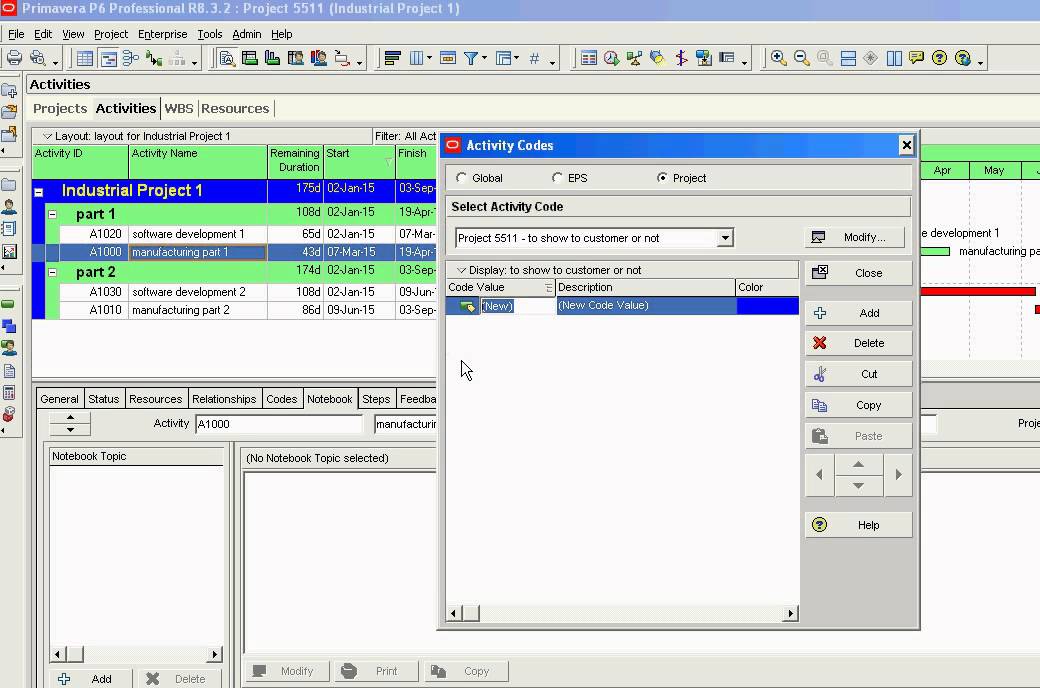The width and height of the screenshot is (1040, 688).
Task: Switch to the Resources top tab
Action: coord(235,108)
